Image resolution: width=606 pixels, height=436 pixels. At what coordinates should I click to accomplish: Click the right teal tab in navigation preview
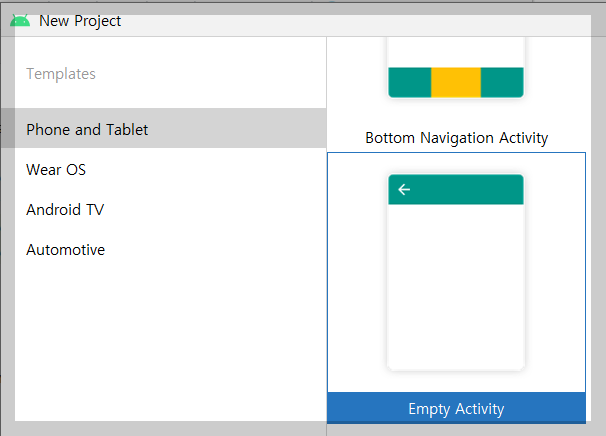[x=502, y=82]
